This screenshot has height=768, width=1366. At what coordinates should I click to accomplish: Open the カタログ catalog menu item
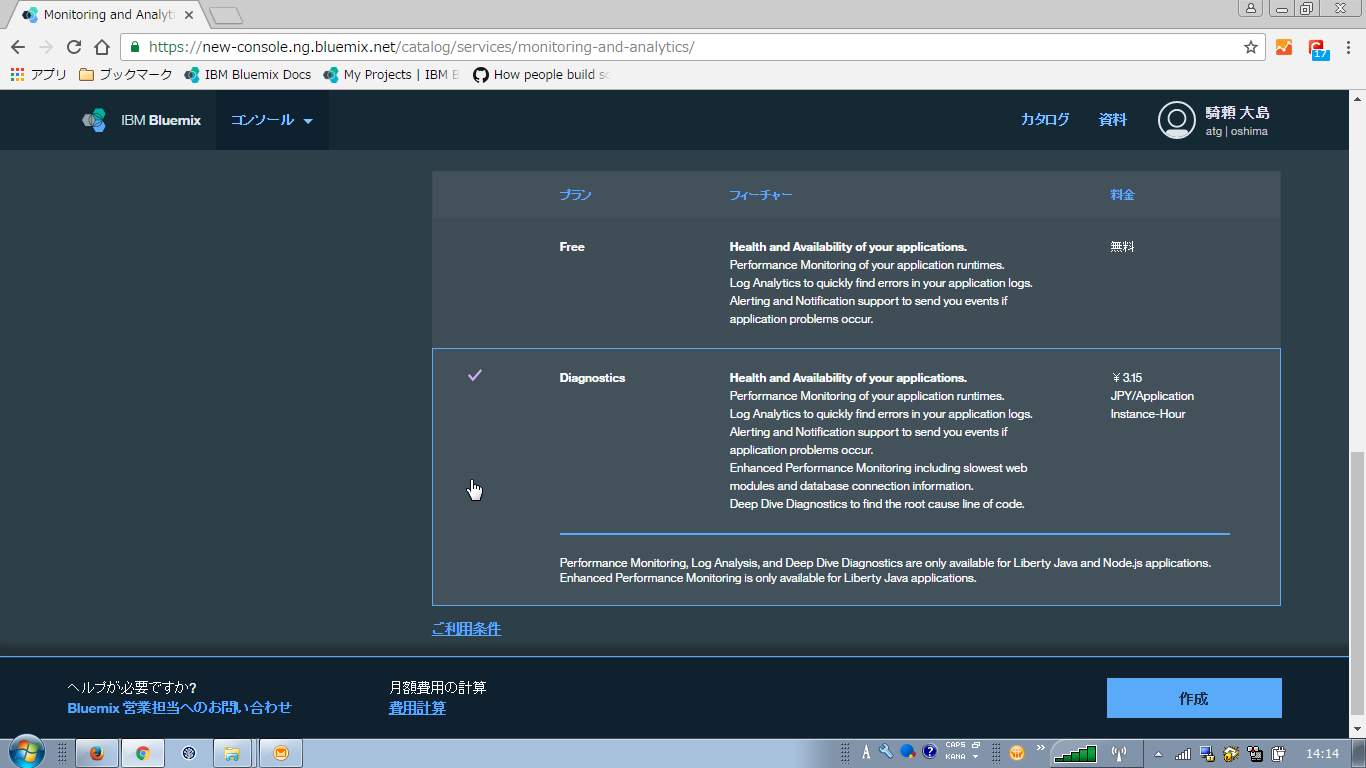[x=1045, y=119]
